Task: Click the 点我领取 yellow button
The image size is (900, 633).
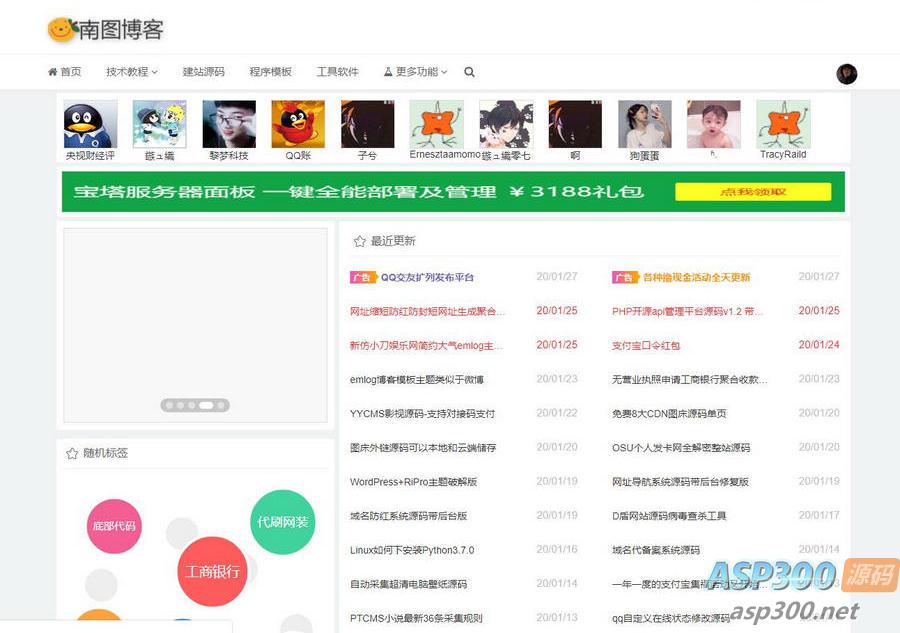Action: click(753, 192)
